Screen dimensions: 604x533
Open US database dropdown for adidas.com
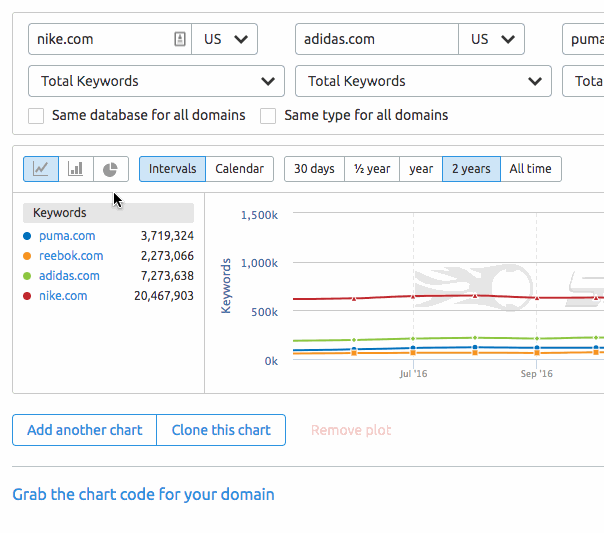tap(492, 39)
